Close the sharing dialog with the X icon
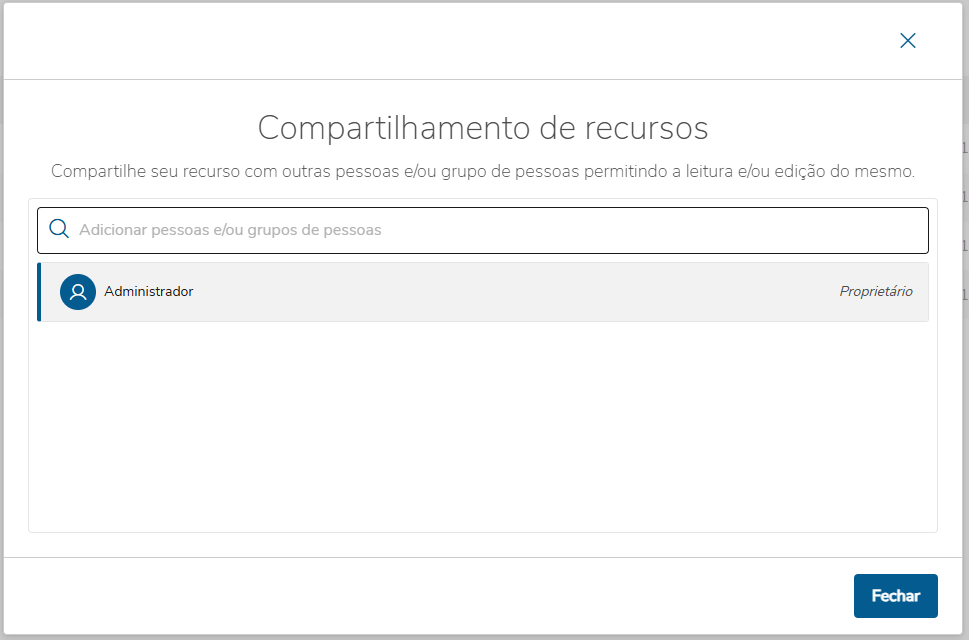969x640 pixels. tap(907, 41)
